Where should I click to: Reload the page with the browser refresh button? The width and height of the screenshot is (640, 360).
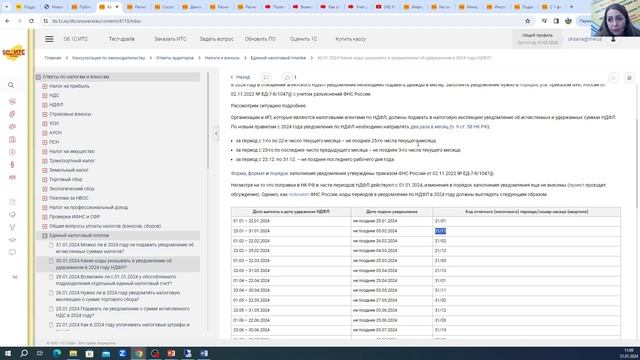coord(31,21)
